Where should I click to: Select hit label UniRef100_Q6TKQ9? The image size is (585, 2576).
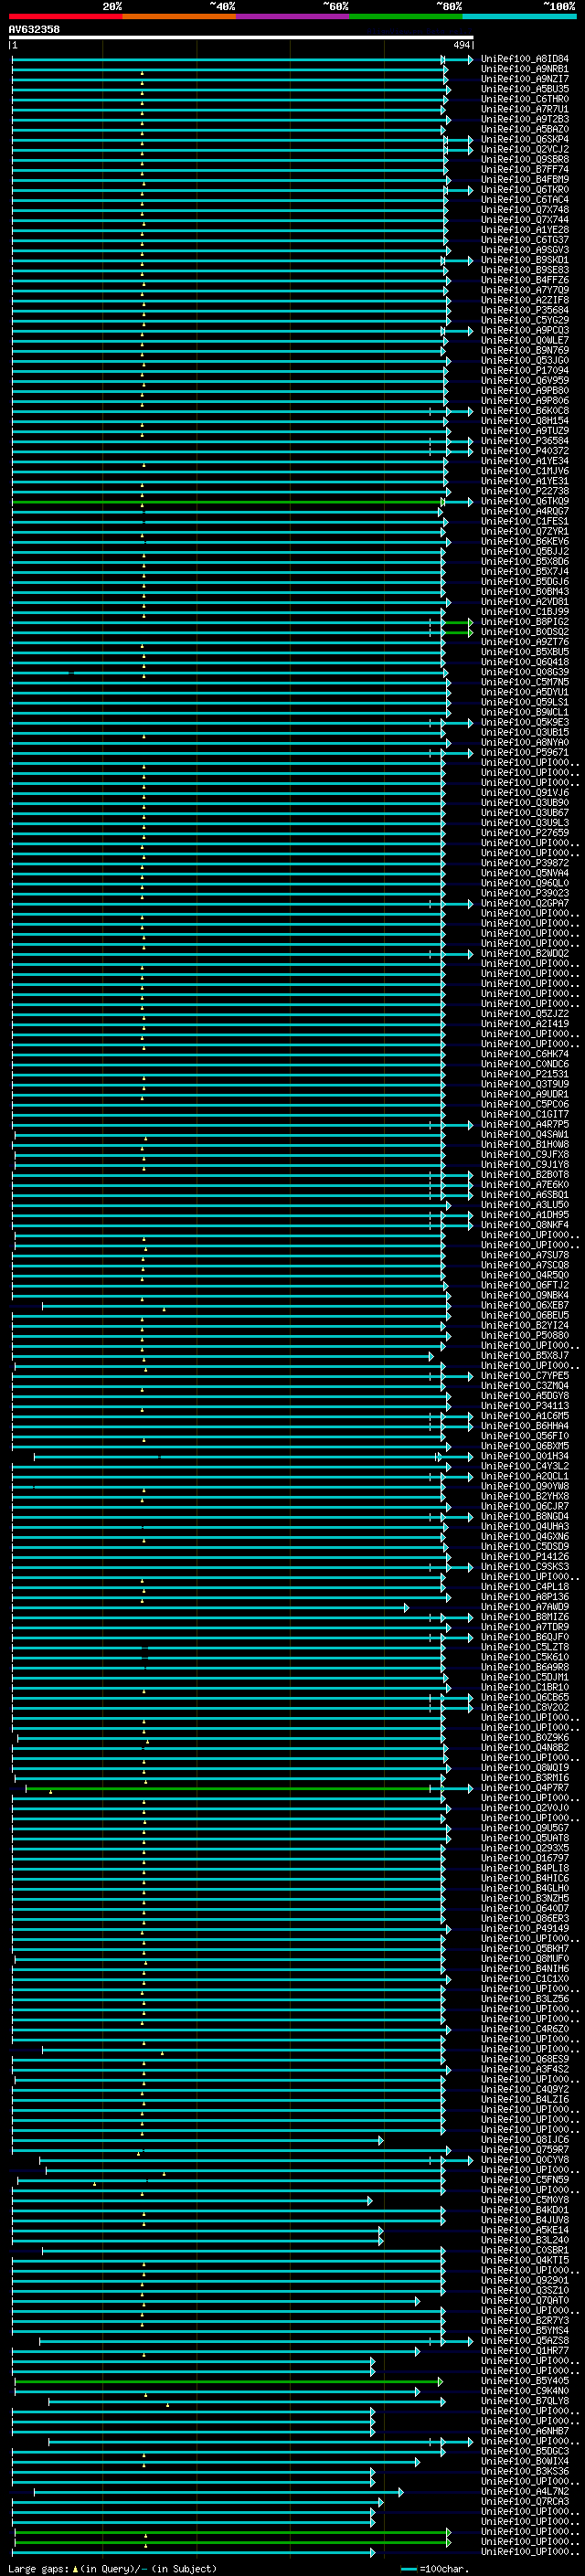click(525, 501)
